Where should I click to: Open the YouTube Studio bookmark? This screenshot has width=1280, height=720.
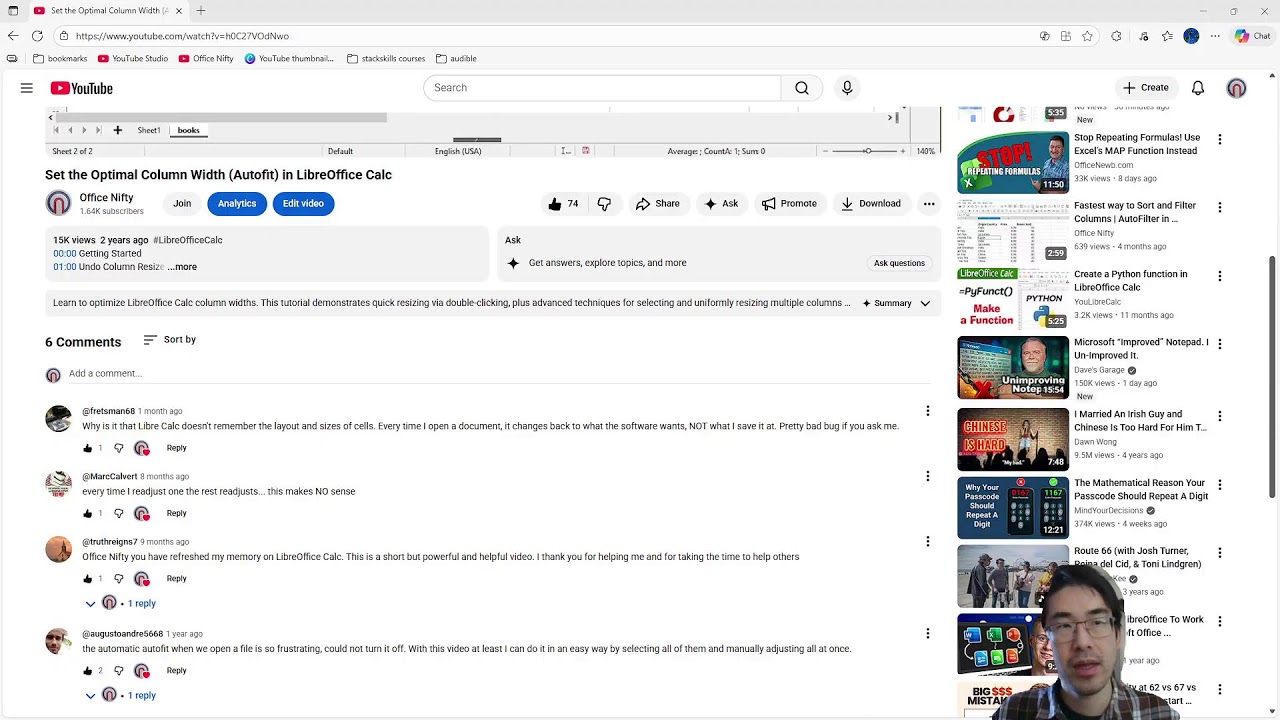tap(133, 59)
